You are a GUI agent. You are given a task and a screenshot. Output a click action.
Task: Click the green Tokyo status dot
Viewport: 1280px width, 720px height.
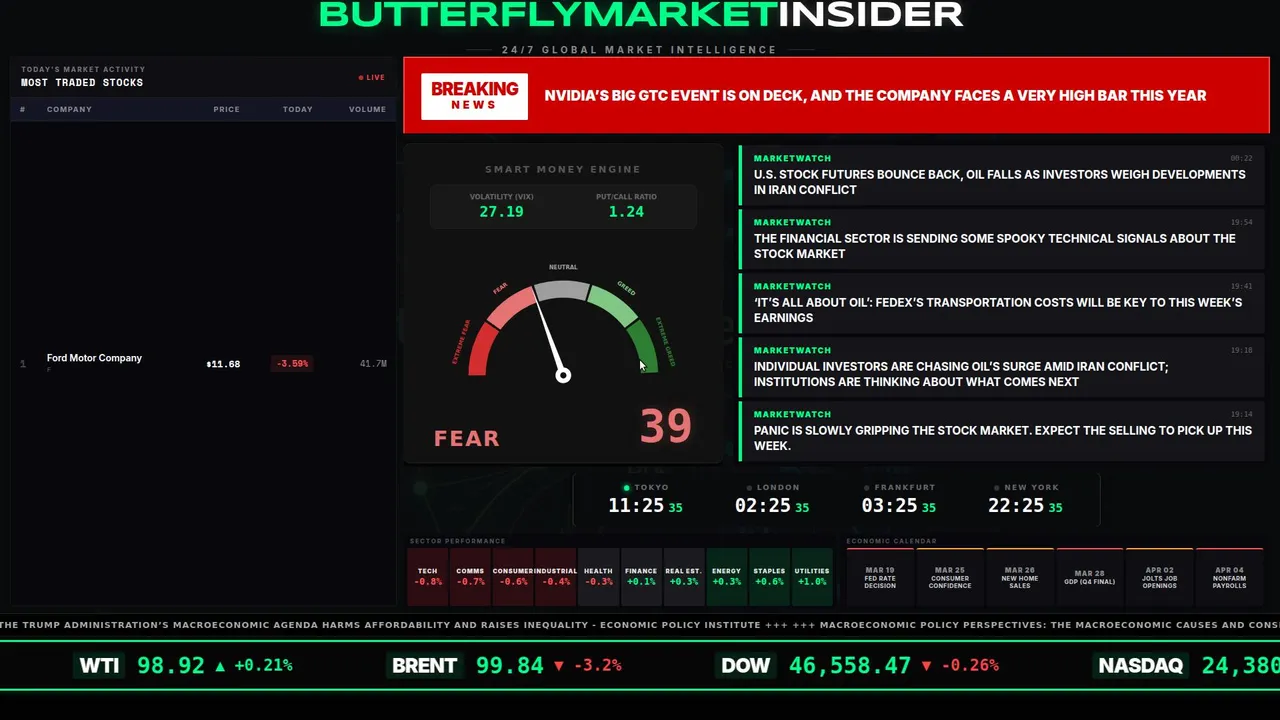pyautogui.click(x=627, y=488)
